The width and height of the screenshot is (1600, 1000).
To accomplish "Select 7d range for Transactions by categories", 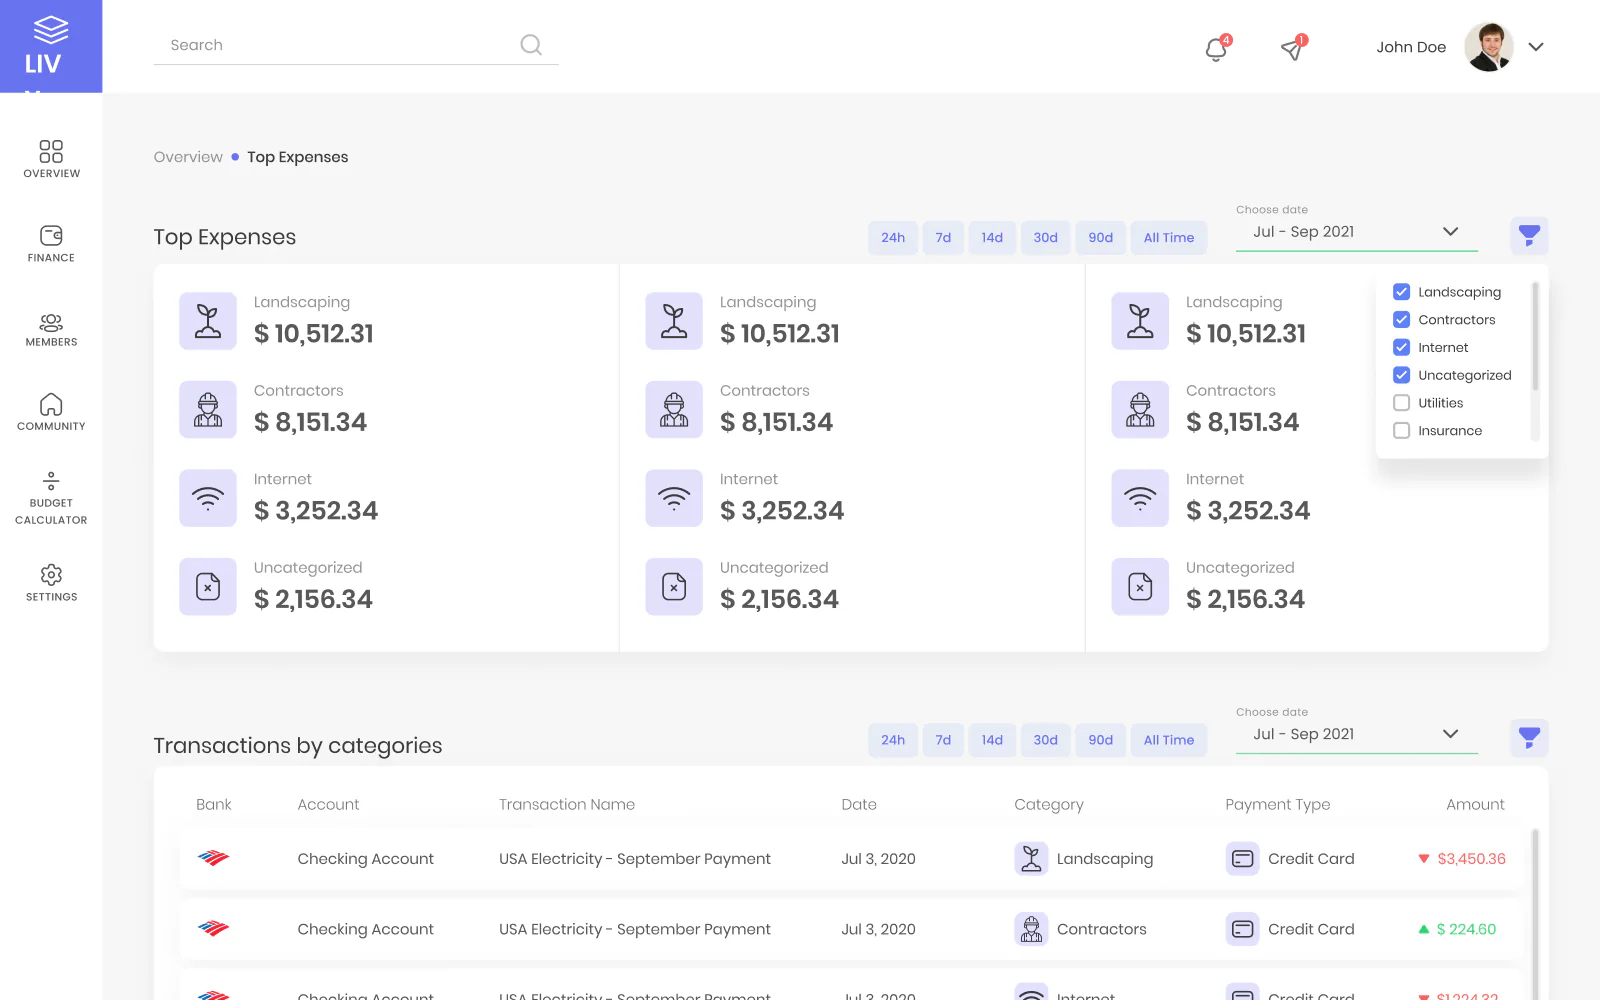I will click(943, 740).
